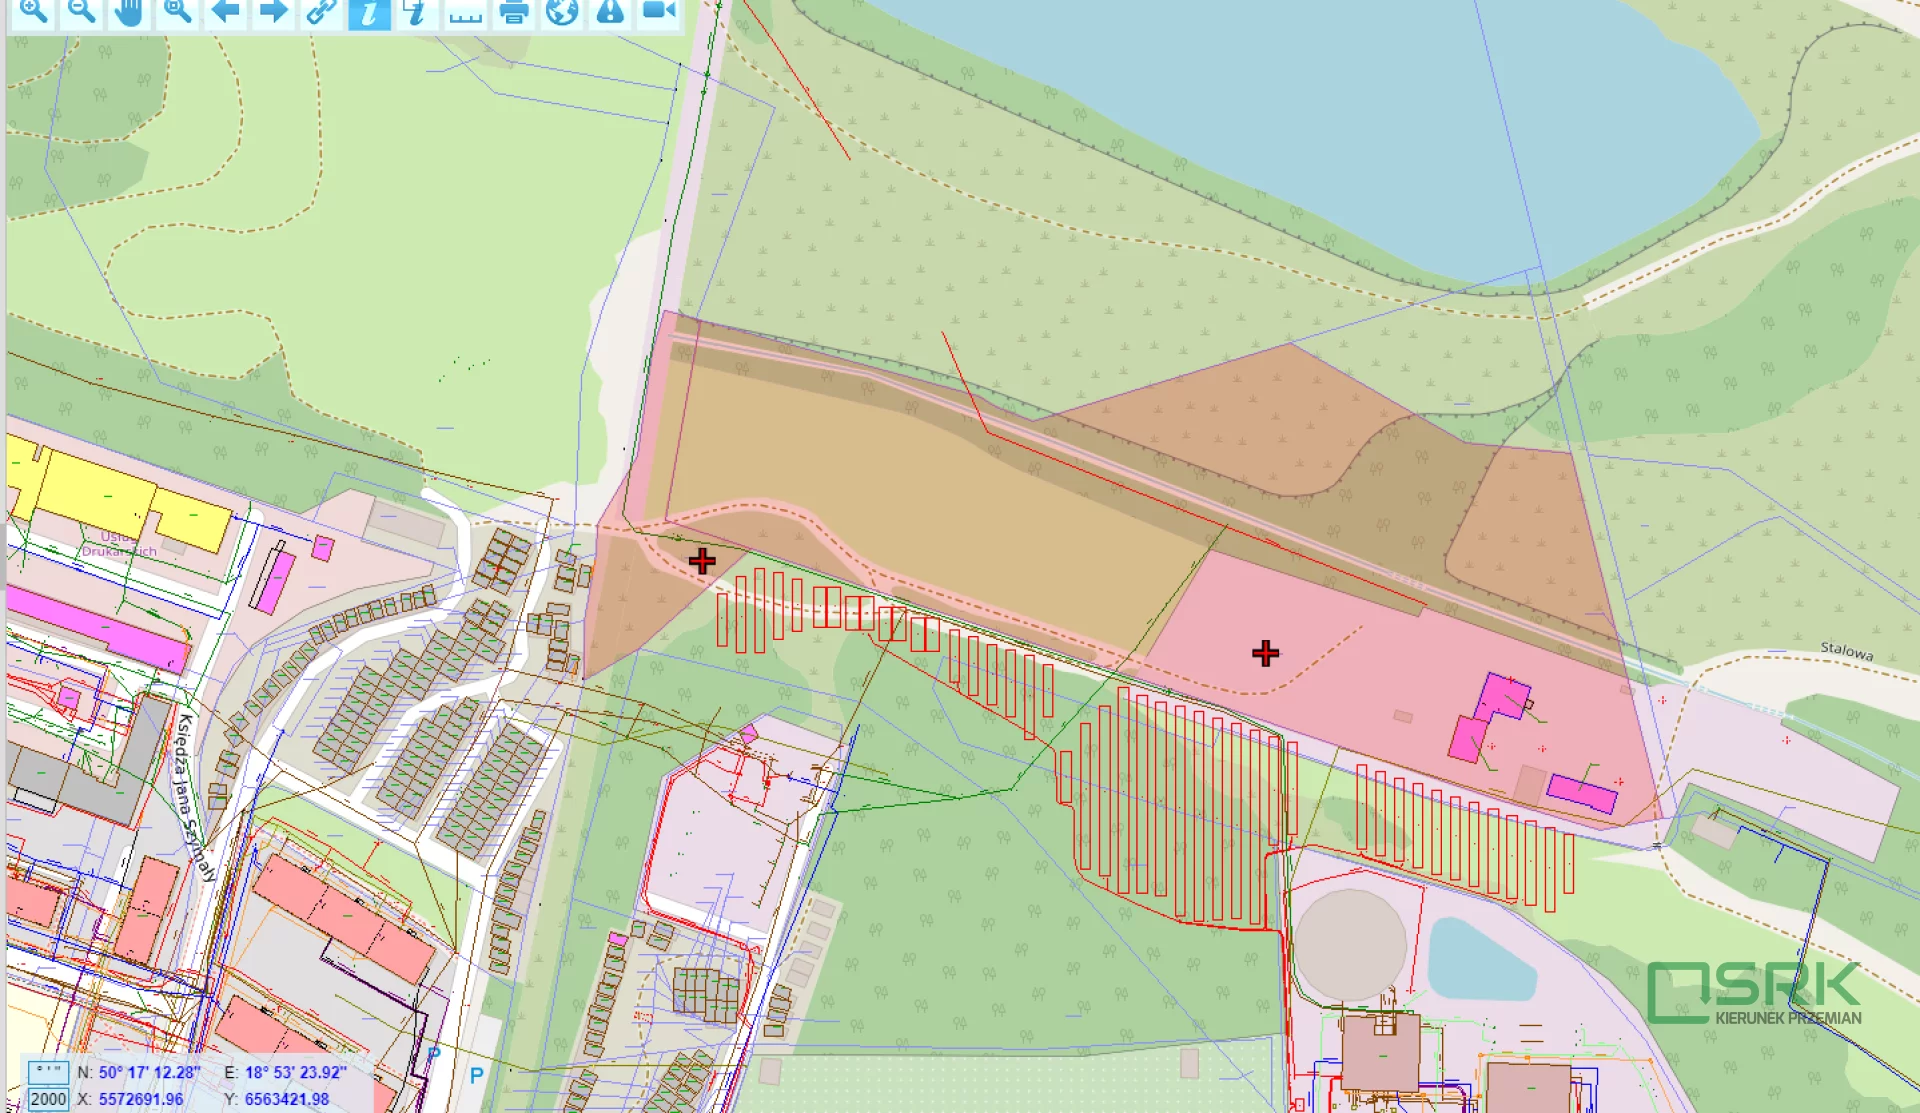Activate the pan hand tool

pyautogui.click(x=129, y=12)
